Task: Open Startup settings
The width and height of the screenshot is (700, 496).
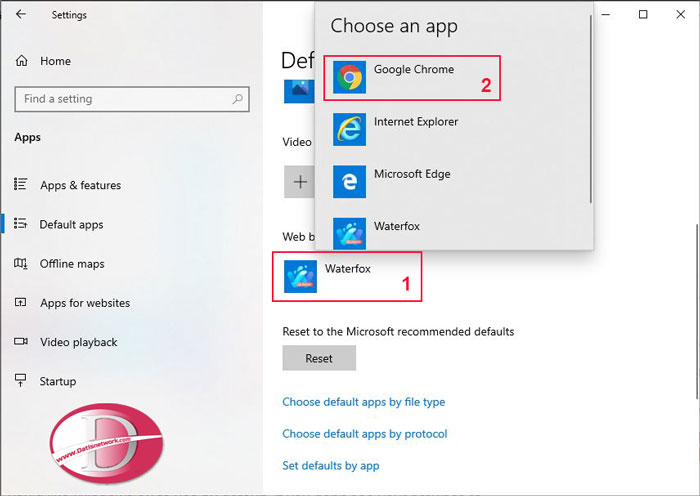Action: coord(58,381)
